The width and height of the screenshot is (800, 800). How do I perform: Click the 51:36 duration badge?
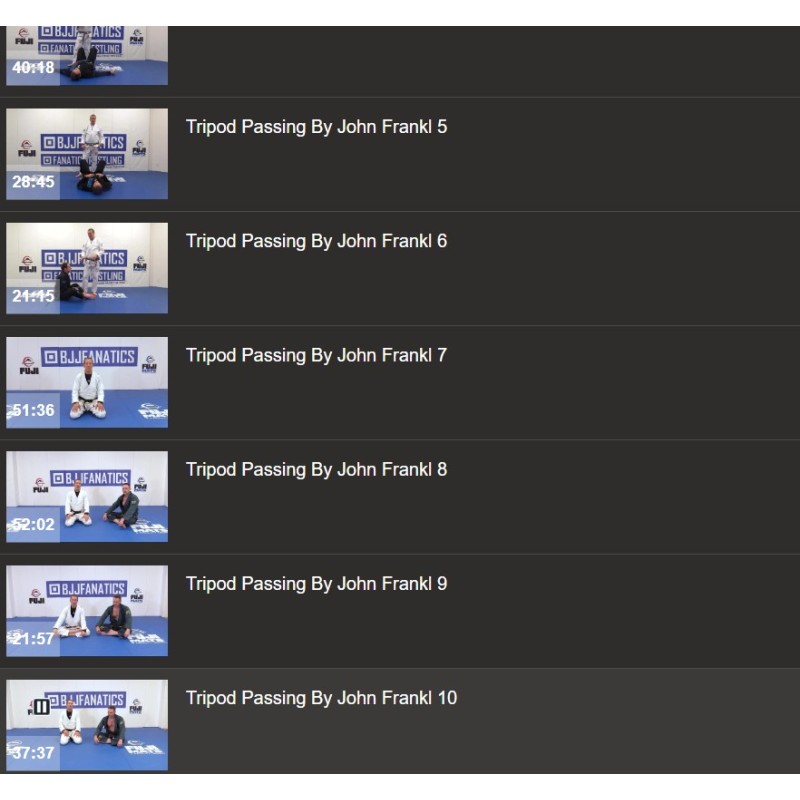click(33, 410)
